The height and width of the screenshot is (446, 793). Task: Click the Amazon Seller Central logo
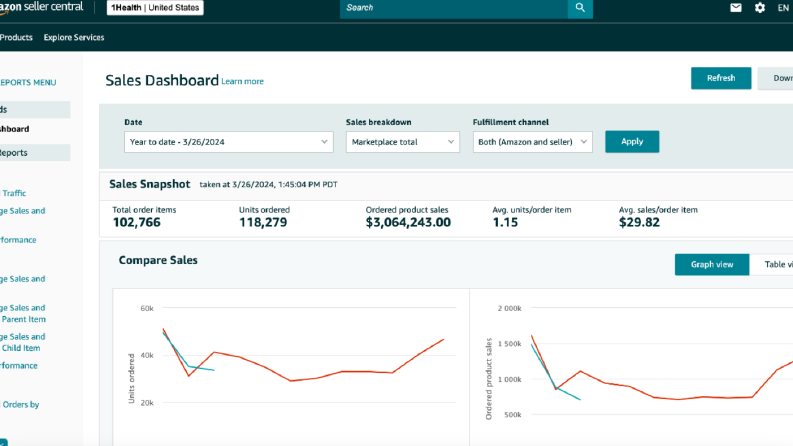(41, 7)
